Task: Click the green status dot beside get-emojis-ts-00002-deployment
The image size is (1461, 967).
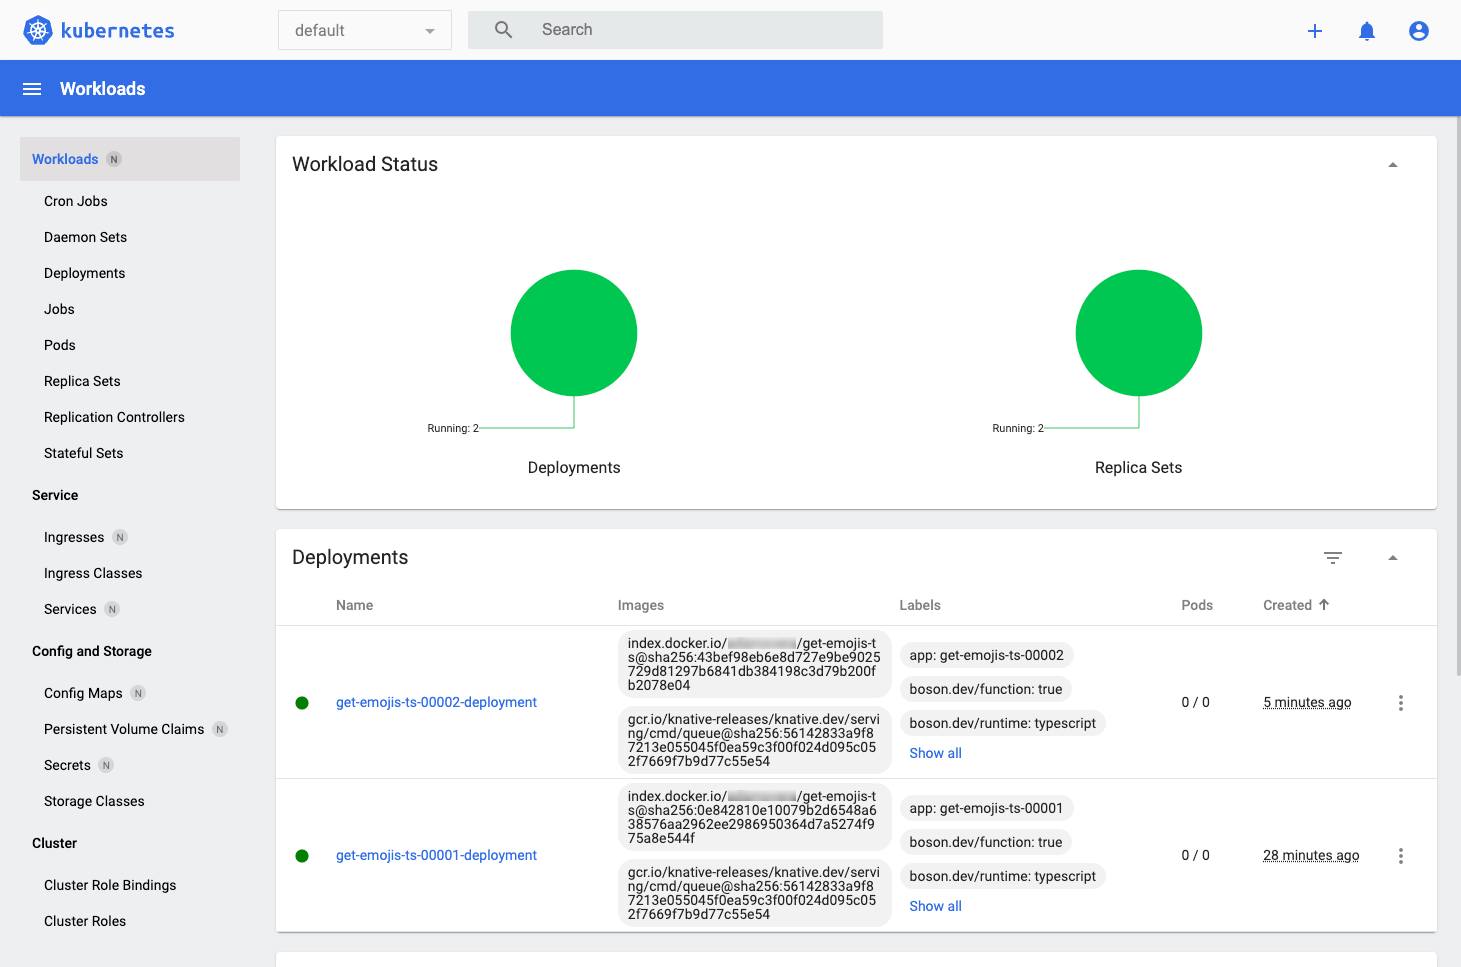Action: 302,702
